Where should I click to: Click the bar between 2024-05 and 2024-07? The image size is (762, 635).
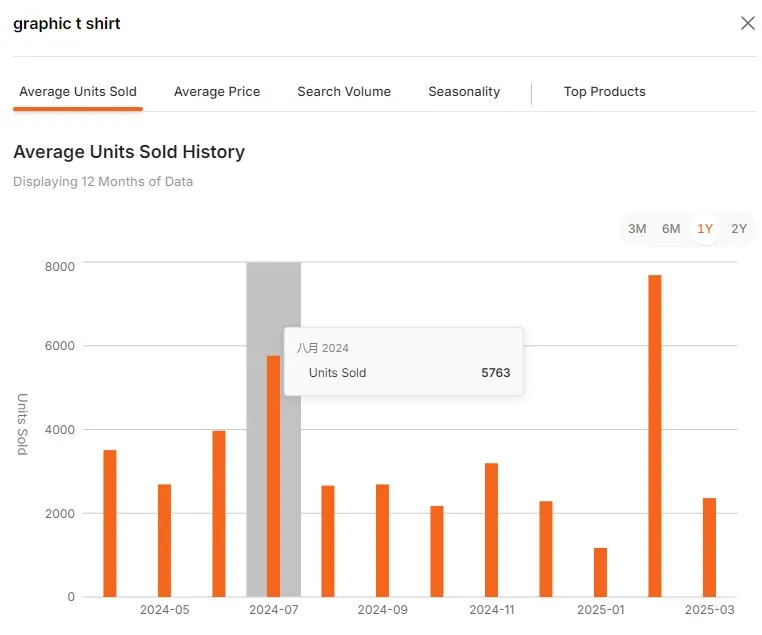click(x=219, y=514)
